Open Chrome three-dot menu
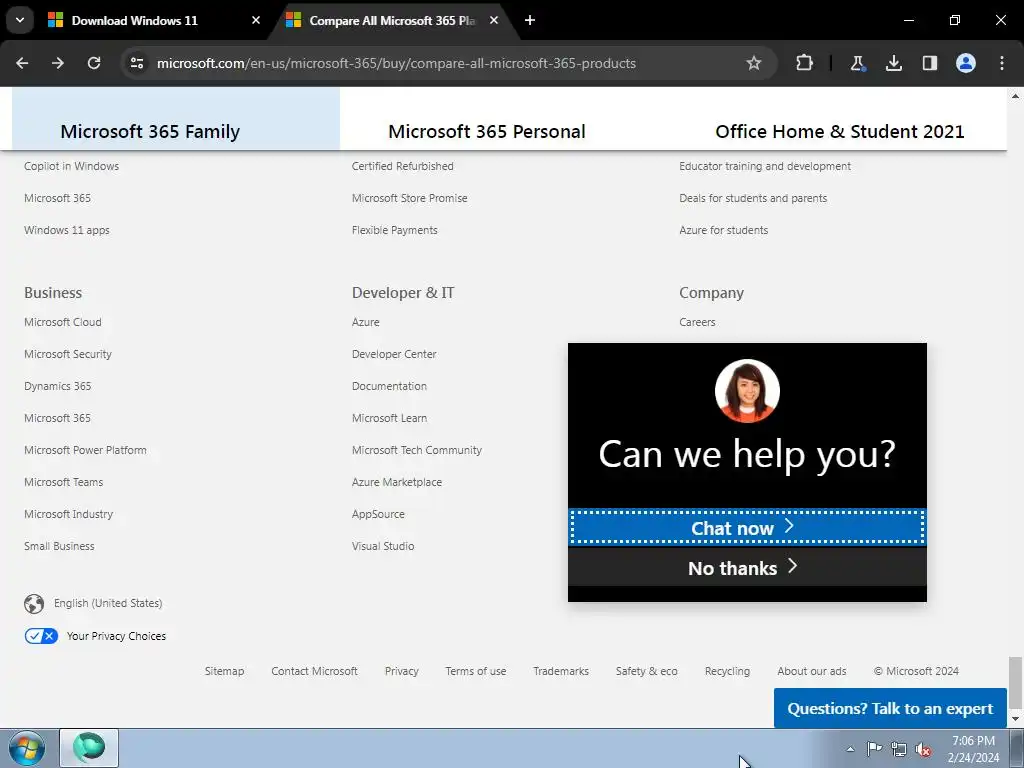Screen dimensions: 1024x768 click(x=1002, y=63)
